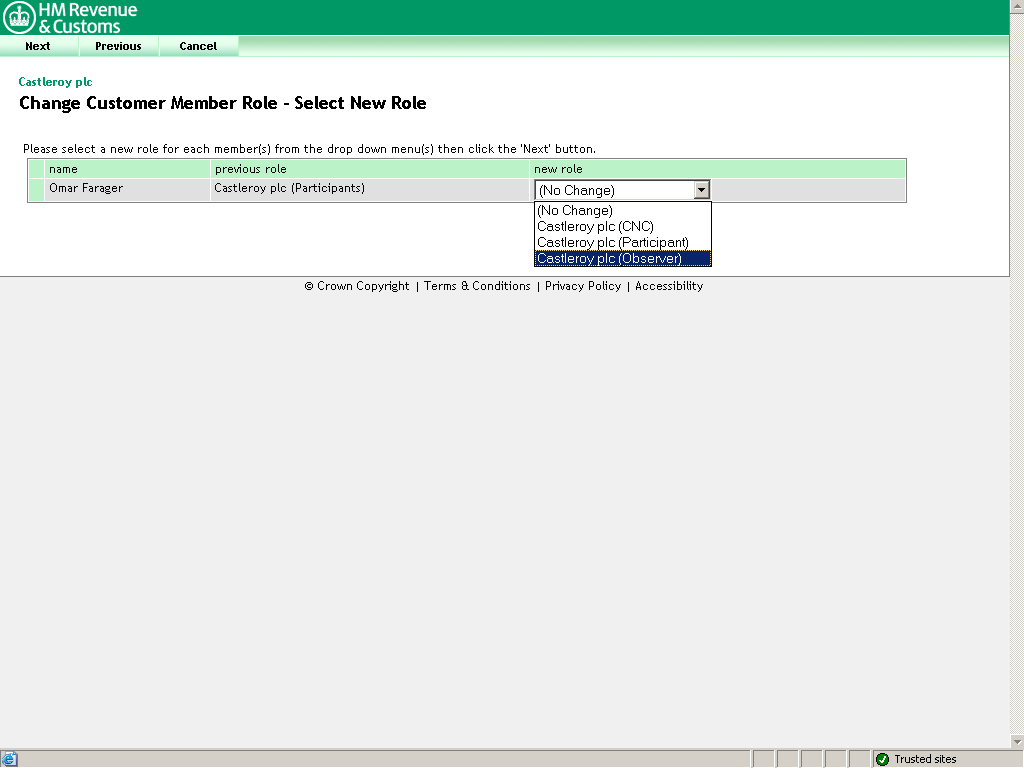1024x768 pixels.
Task: Open the Crown Copyright footer link
Action: point(357,286)
